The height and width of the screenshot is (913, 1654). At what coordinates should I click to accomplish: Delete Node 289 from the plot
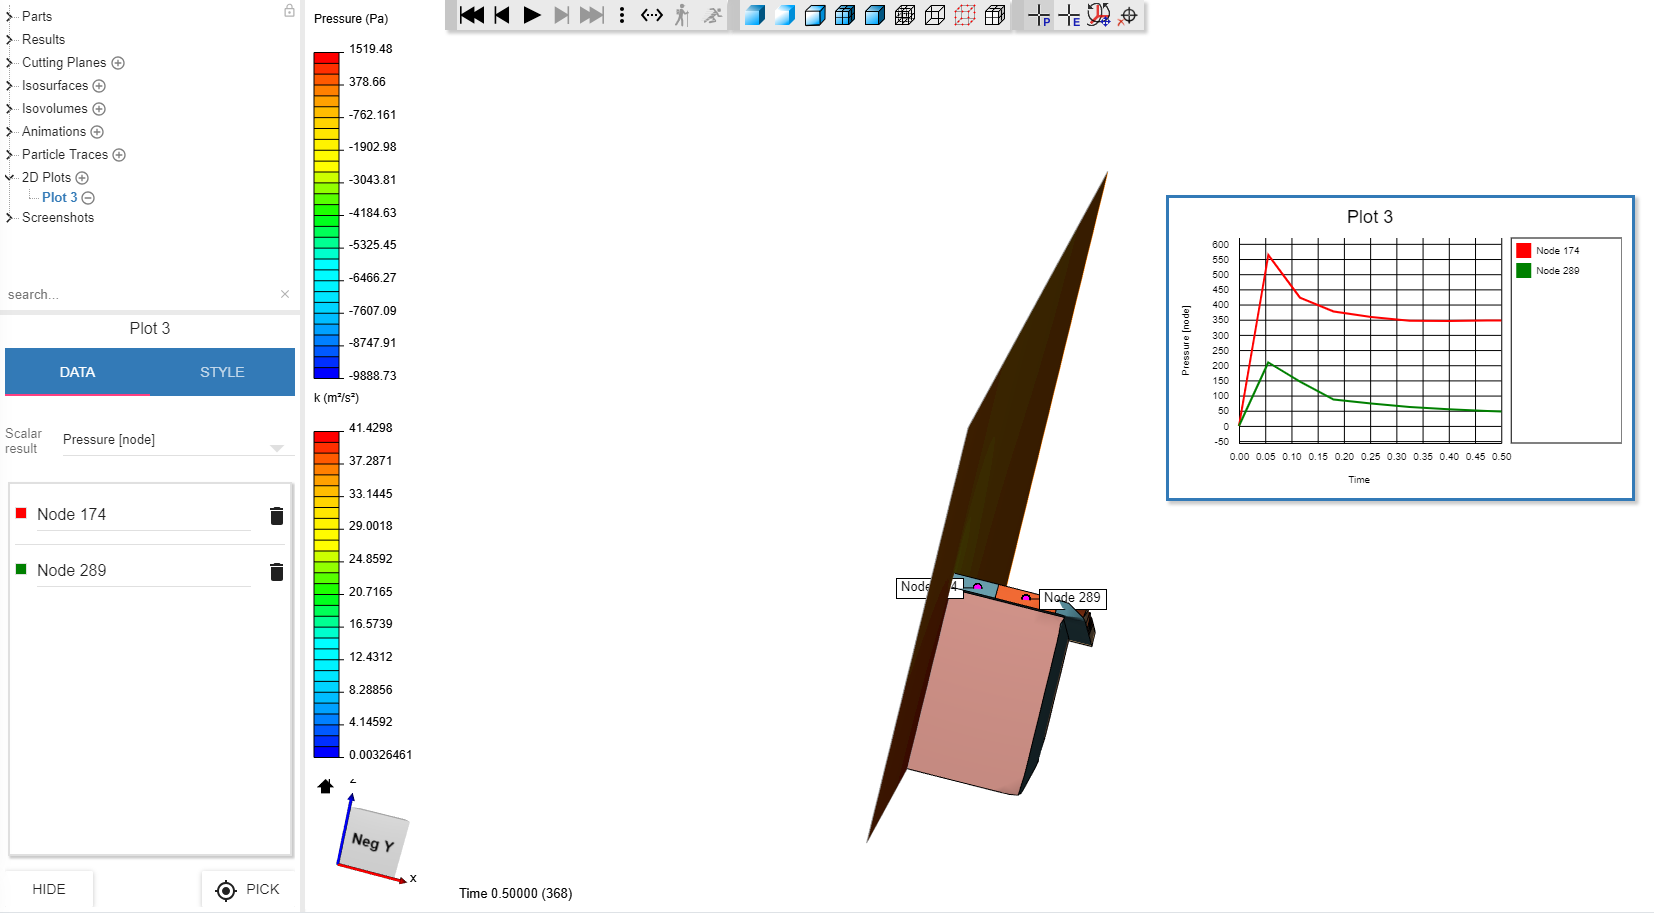[x=277, y=571]
